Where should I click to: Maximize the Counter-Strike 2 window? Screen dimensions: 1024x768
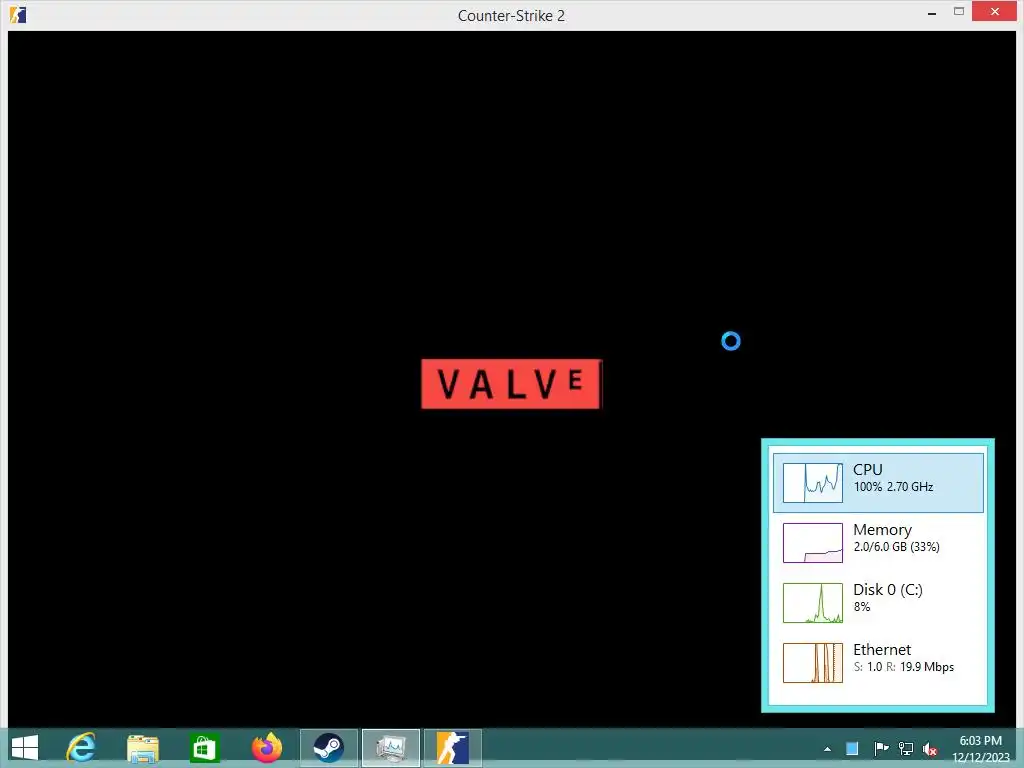pyautogui.click(x=959, y=12)
